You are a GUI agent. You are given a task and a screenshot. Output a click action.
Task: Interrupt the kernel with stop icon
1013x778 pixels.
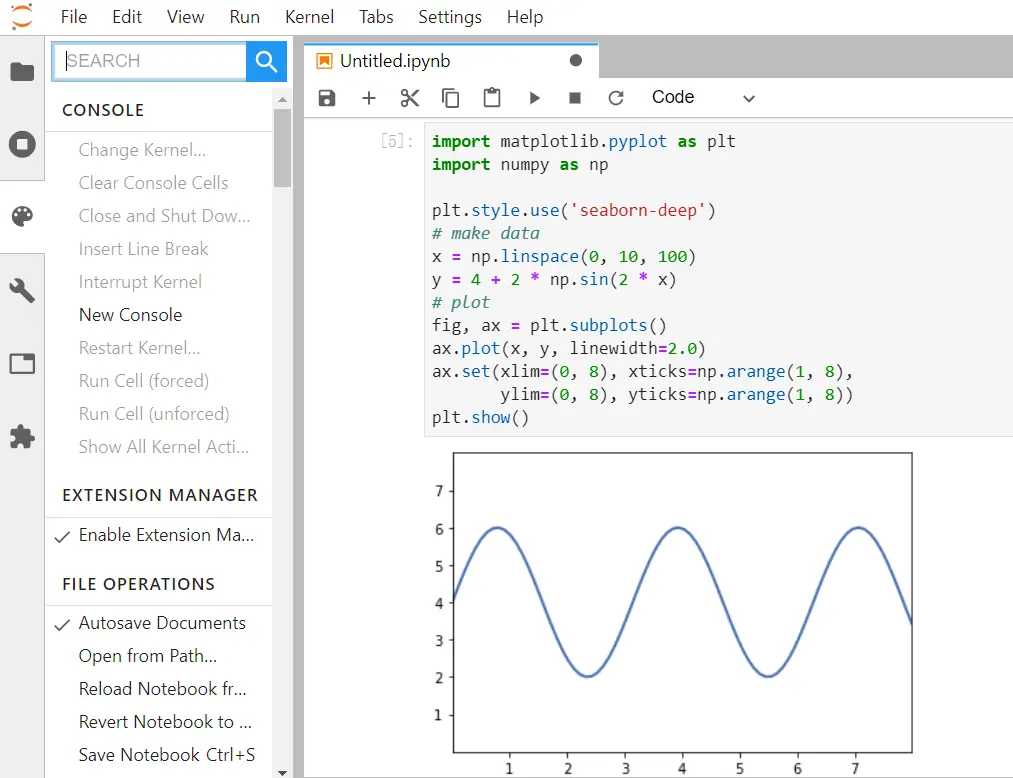(575, 98)
